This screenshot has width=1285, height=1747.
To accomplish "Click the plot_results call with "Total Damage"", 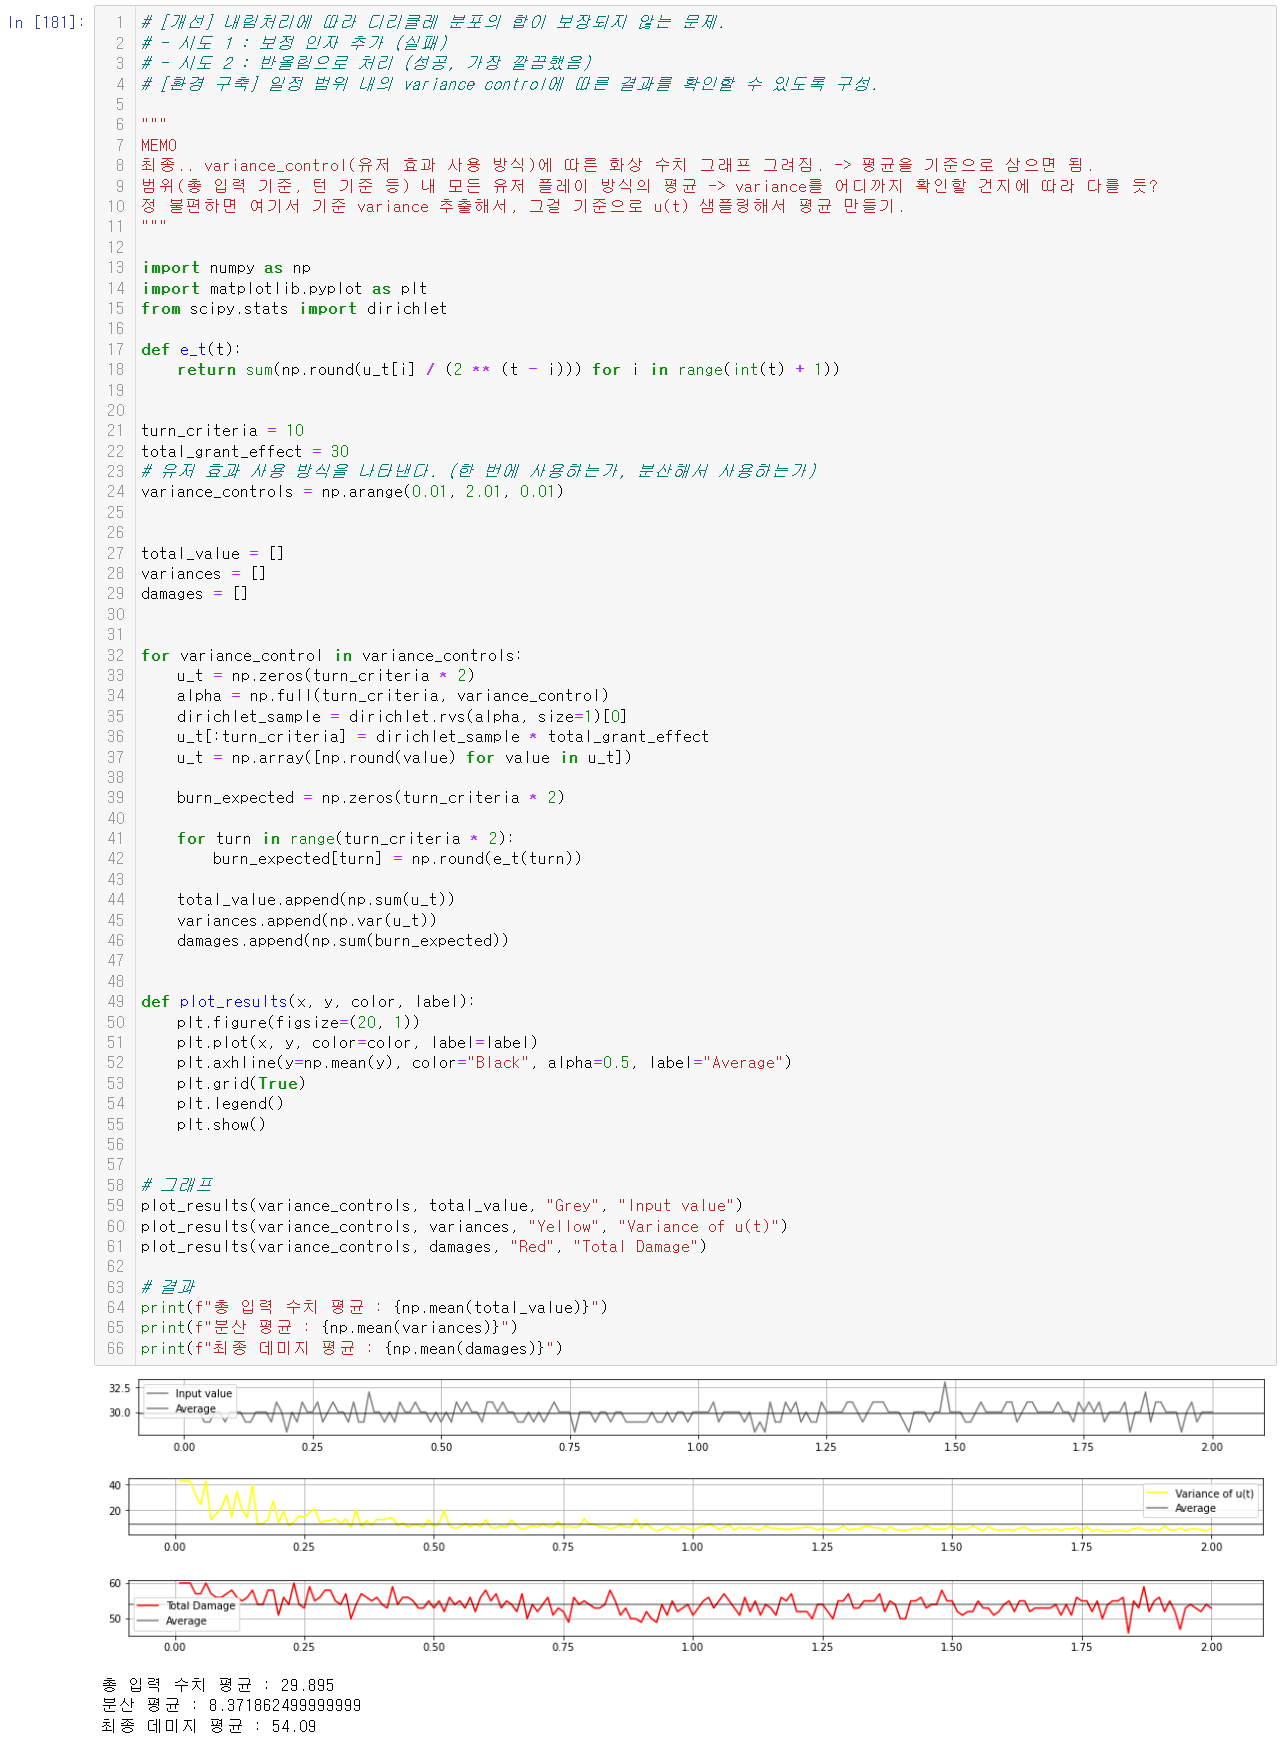I will click(424, 1247).
